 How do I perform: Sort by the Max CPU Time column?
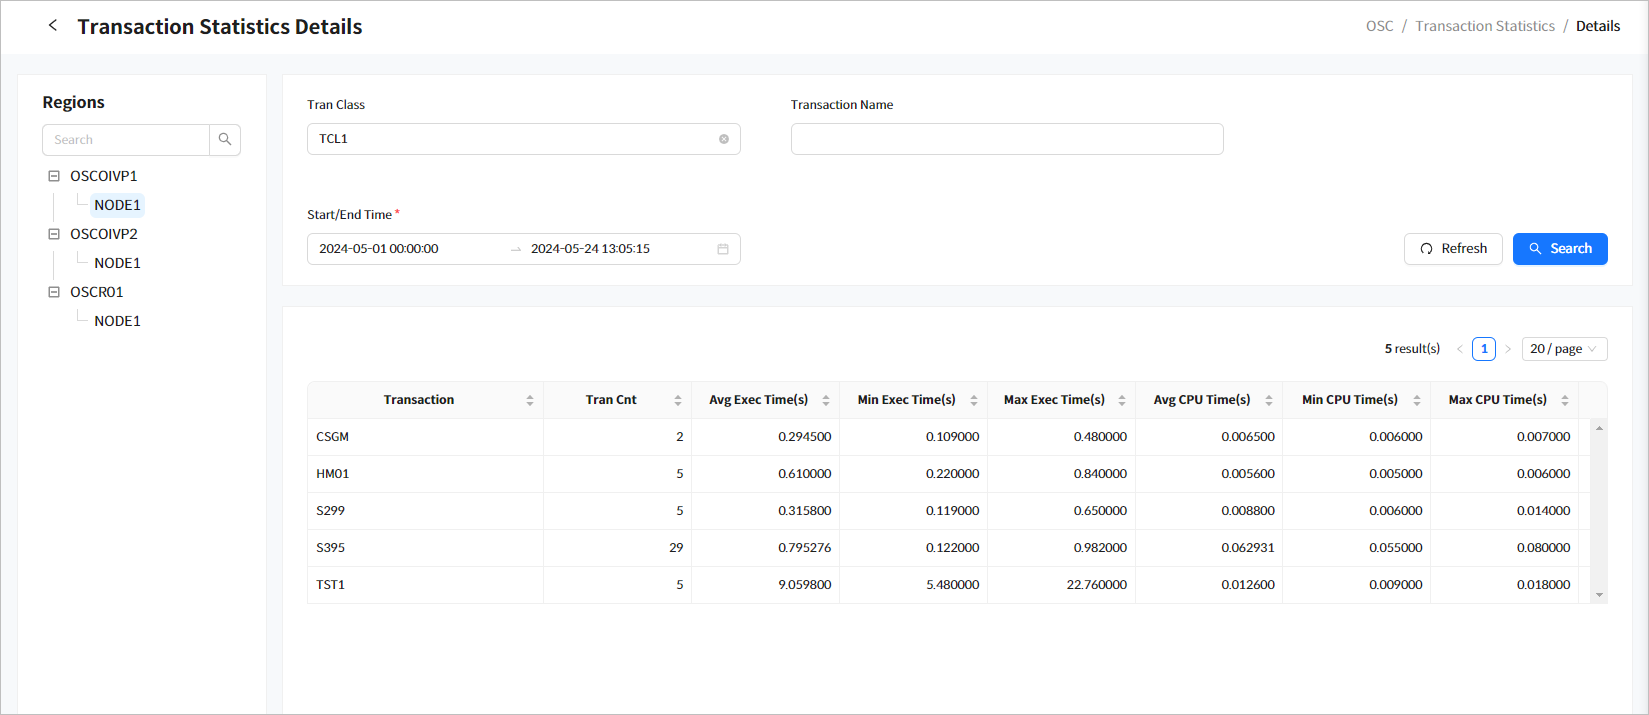tap(1565, 400)
